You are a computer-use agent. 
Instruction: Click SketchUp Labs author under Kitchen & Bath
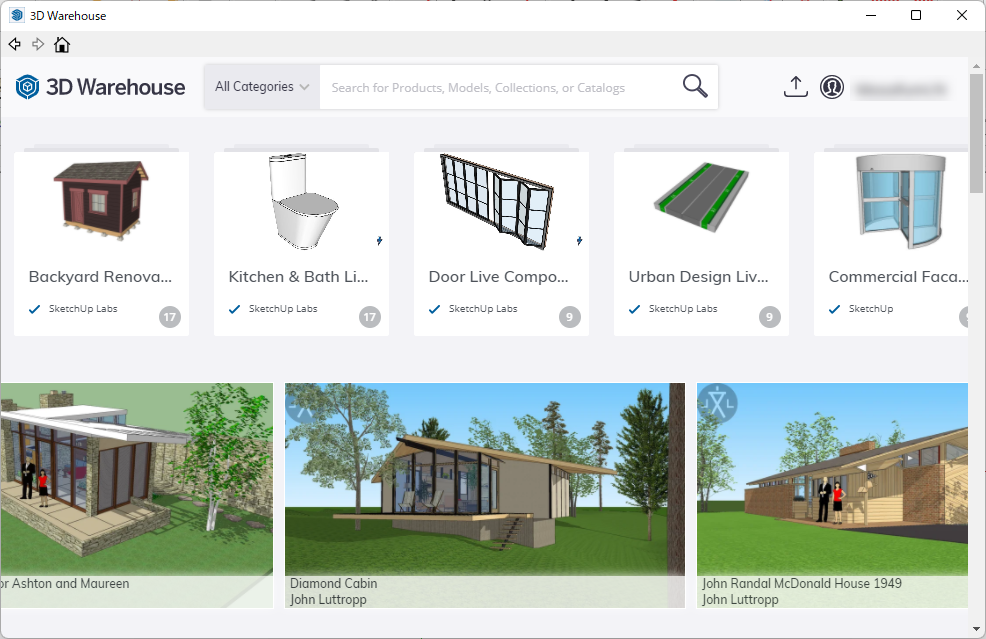[283, 309]
